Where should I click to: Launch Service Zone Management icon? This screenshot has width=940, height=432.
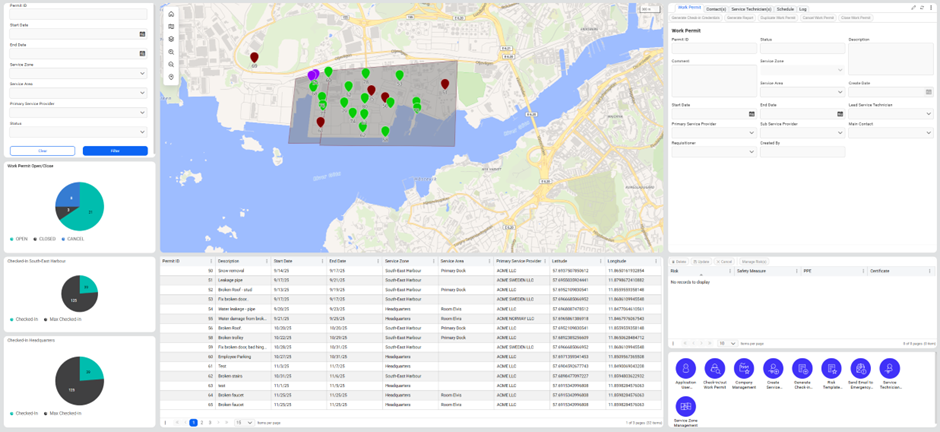[x=685, y=406]
